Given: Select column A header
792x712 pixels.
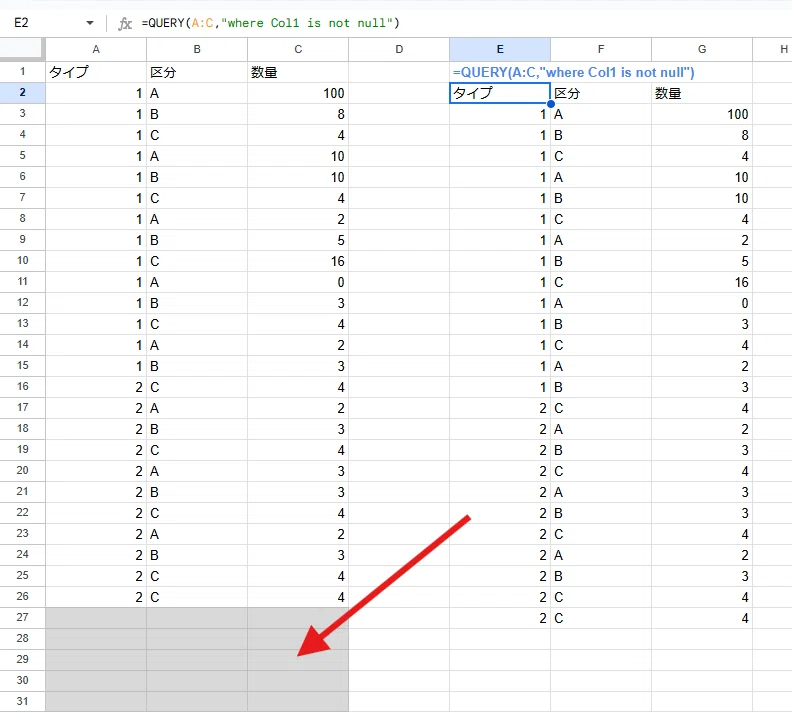Looking at the screenshot, I should 96,49.
